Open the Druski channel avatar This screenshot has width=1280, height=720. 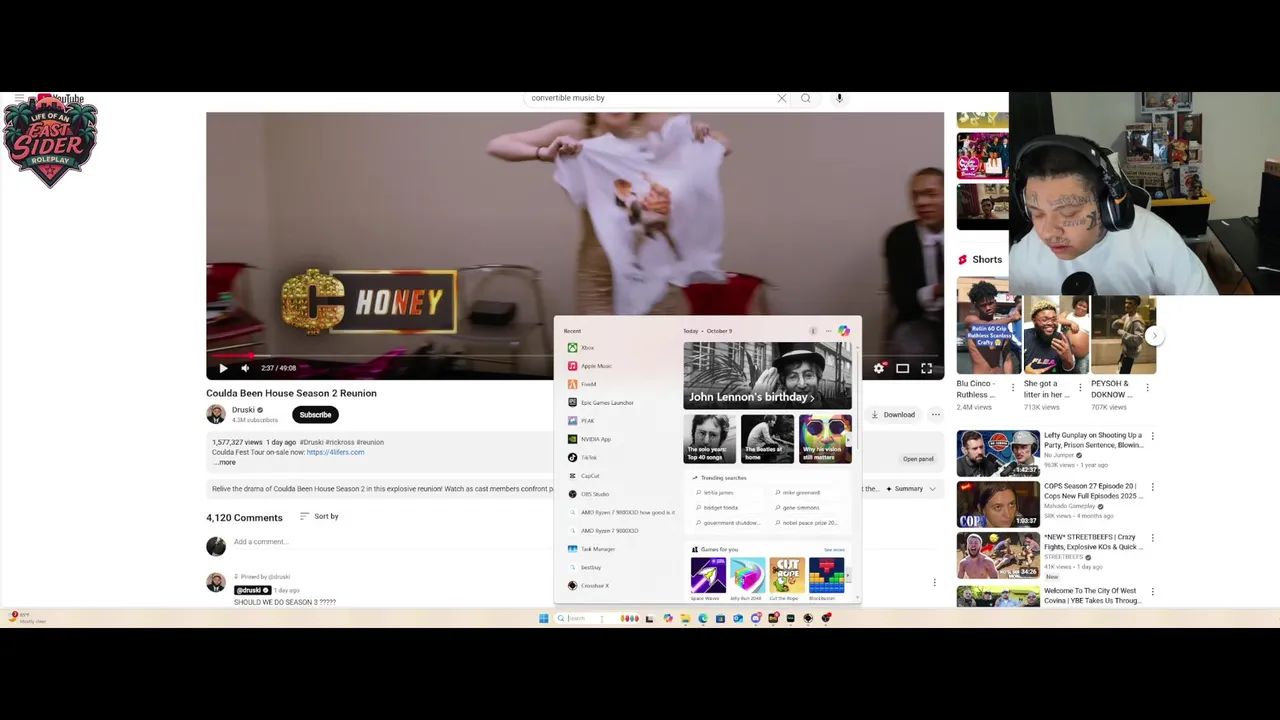coord(216,414)
